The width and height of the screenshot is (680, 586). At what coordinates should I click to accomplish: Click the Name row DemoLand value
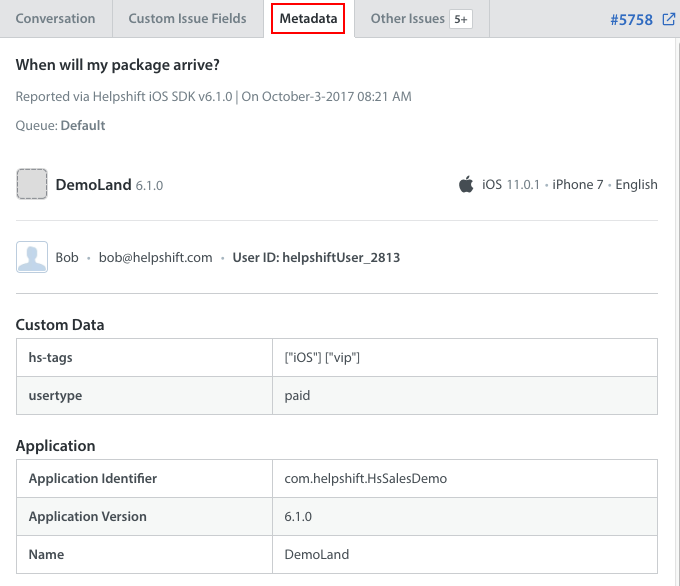317,554
